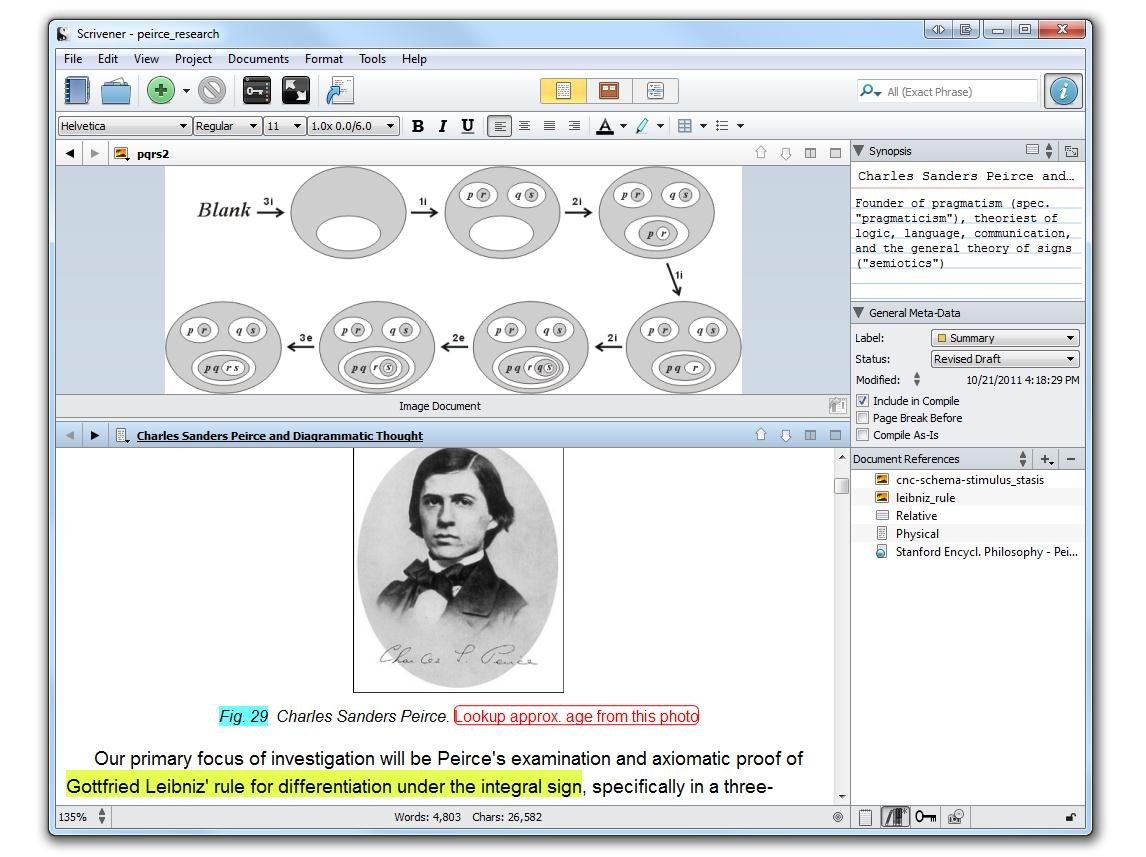The image size is (1146, 857).
Task: Click the Binder icon in the toolbar
Action: pyautogui.click(x=77, y=91)
